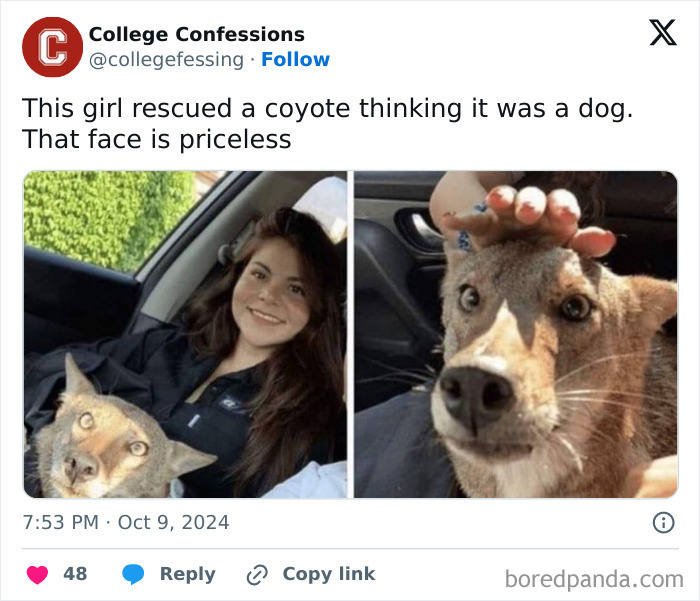Click the @collegefessing handle
700x601 pixels.
pyautogui.click(x=167, y=60)
